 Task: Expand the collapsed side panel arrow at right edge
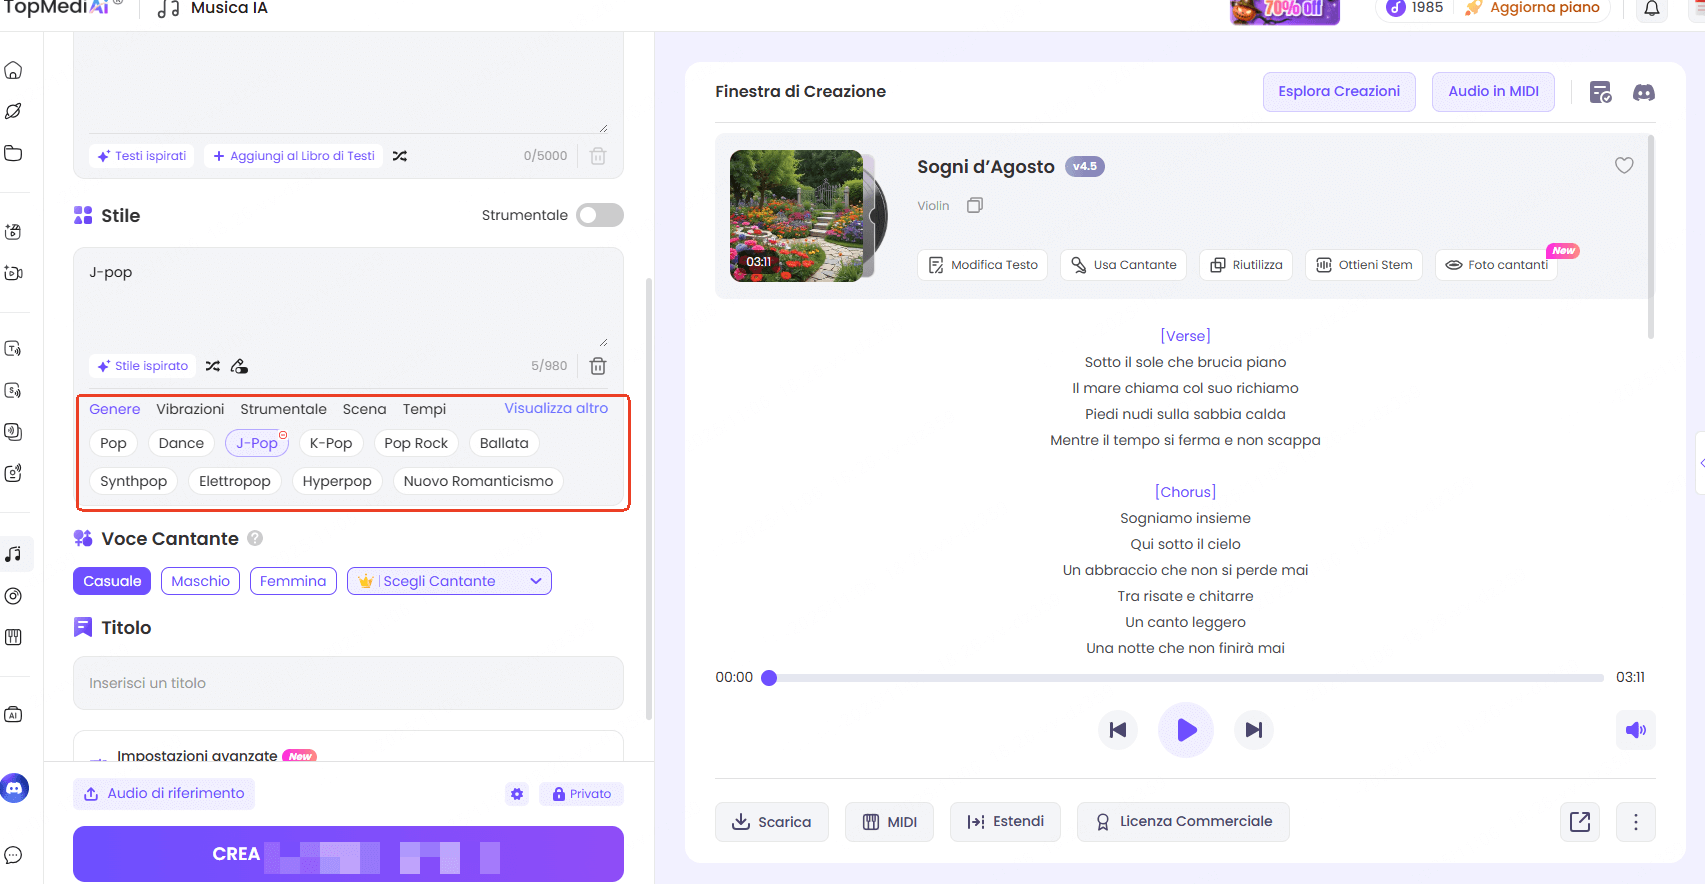pos(1701,463)
